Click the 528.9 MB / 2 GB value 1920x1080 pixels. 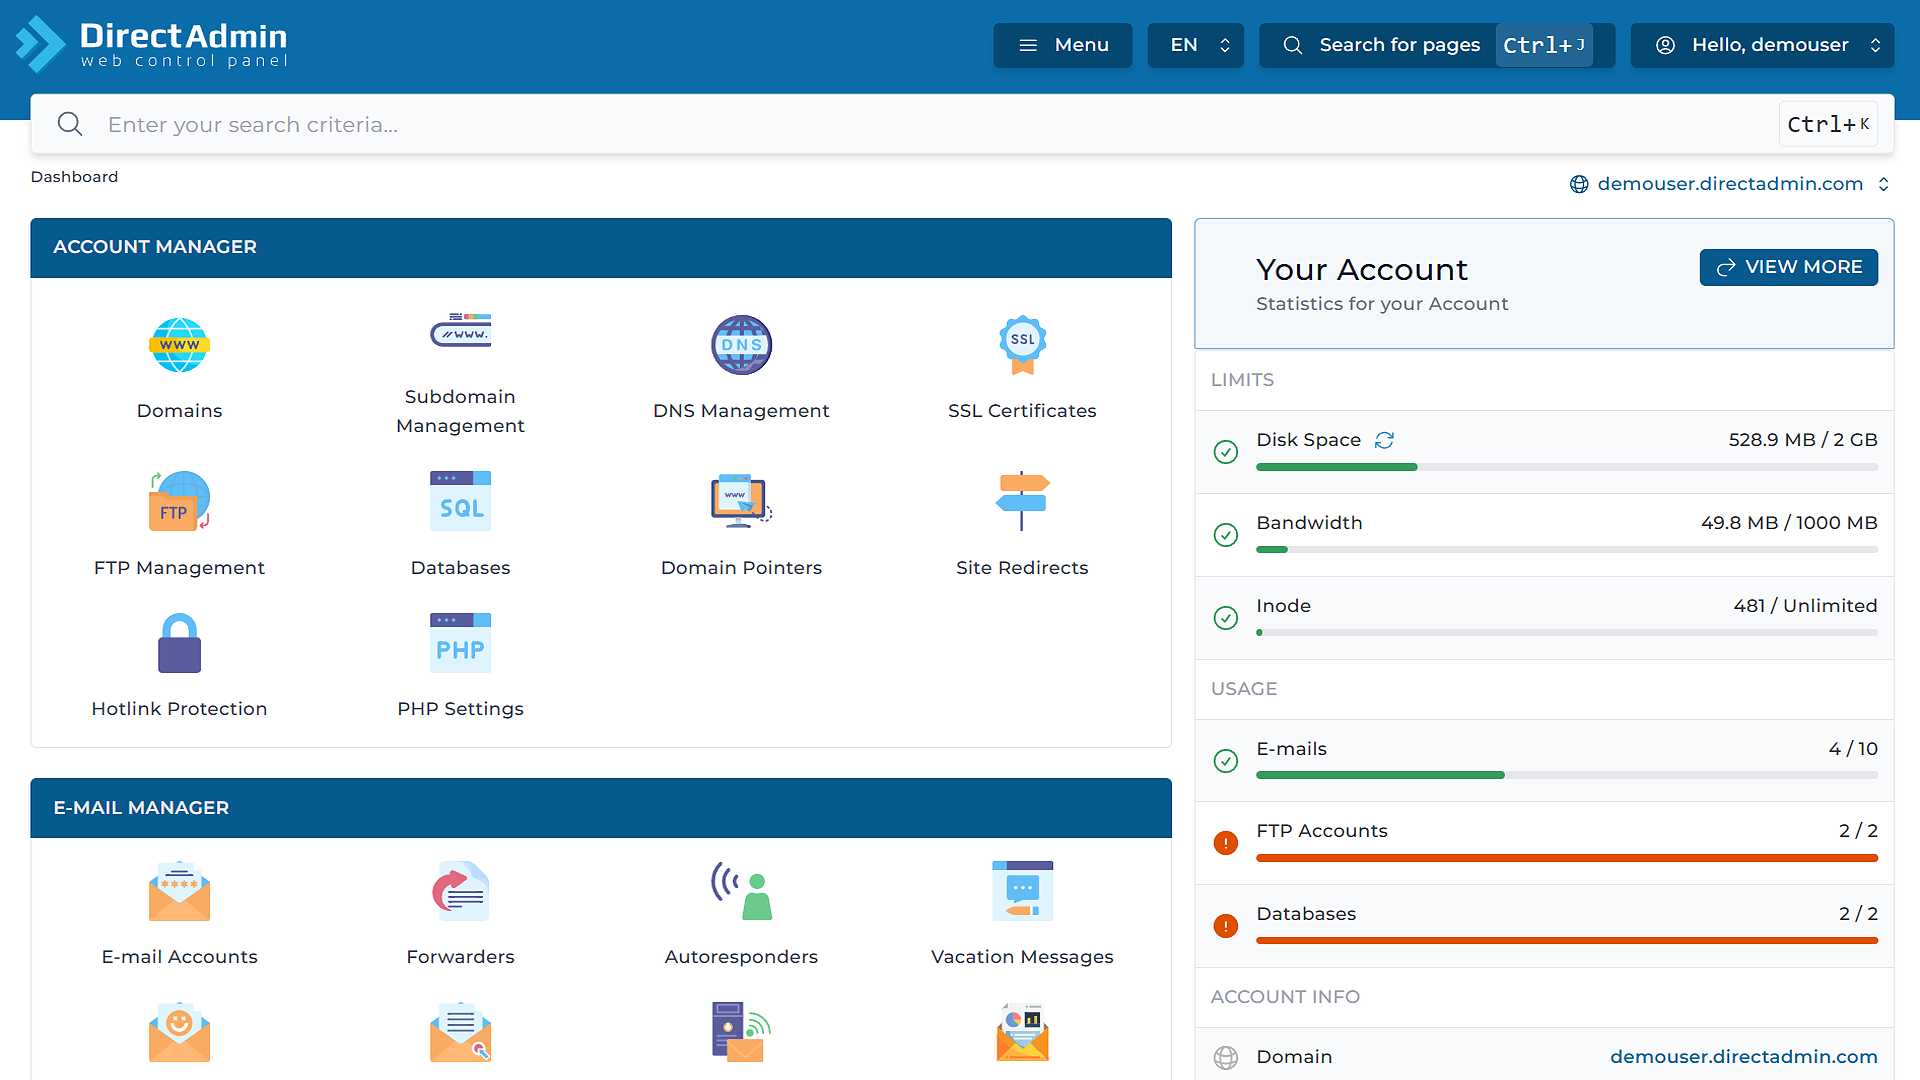point(1802,440)
